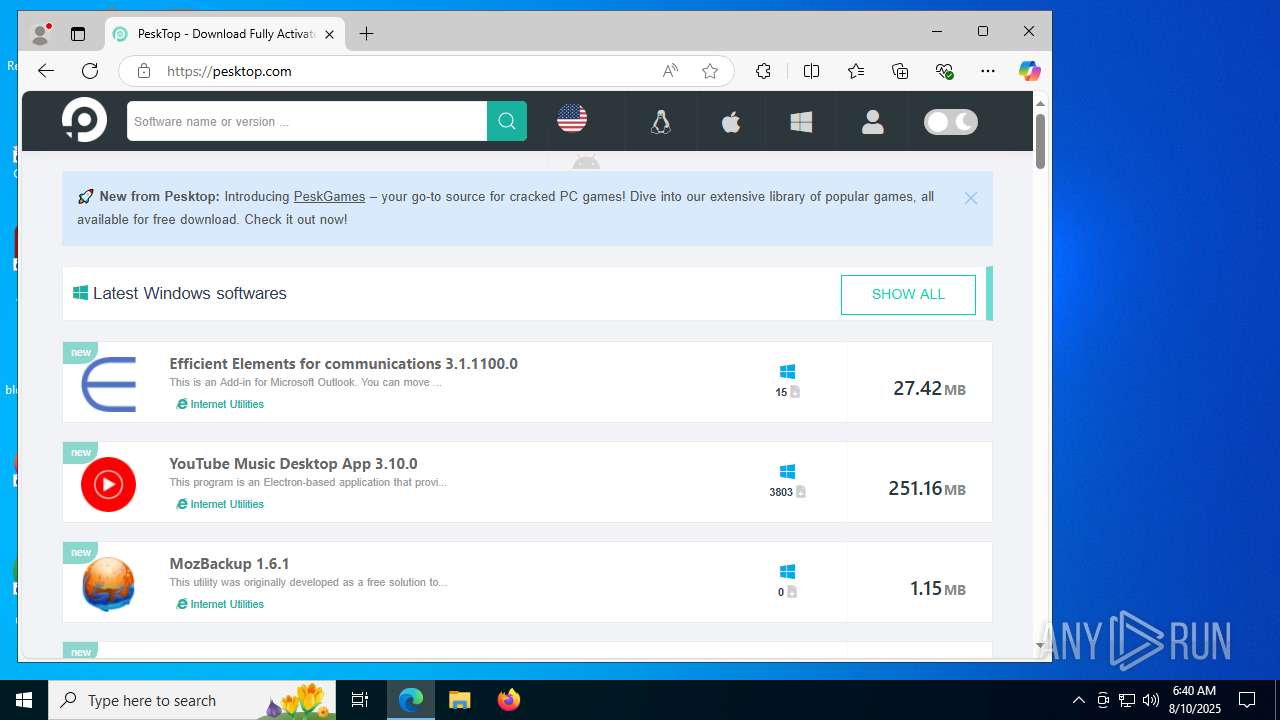Open MozBackup 1.6.1 entry

coord(229,563)
